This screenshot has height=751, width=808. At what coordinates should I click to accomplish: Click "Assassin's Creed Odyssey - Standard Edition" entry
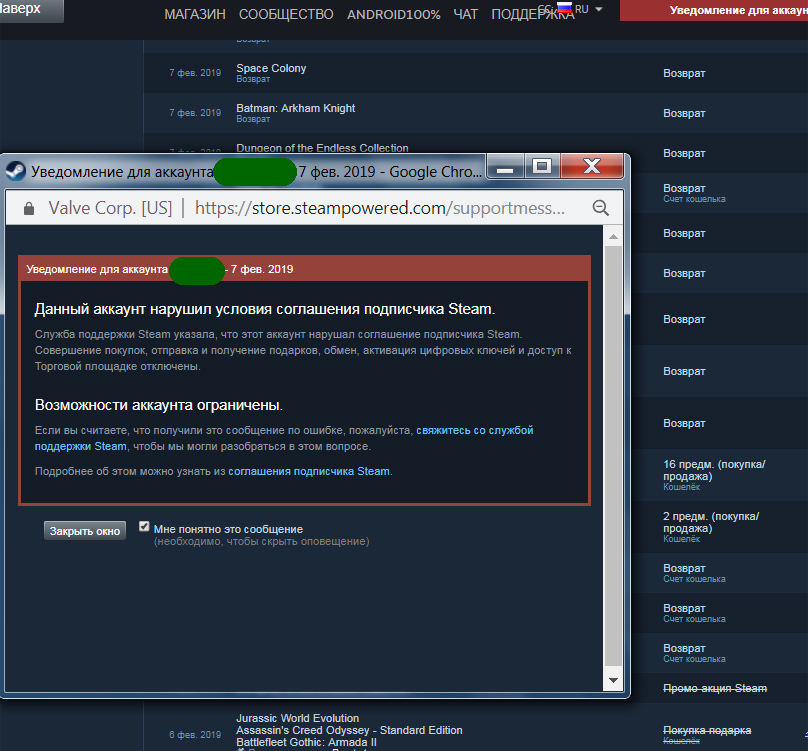coord(349,730)
